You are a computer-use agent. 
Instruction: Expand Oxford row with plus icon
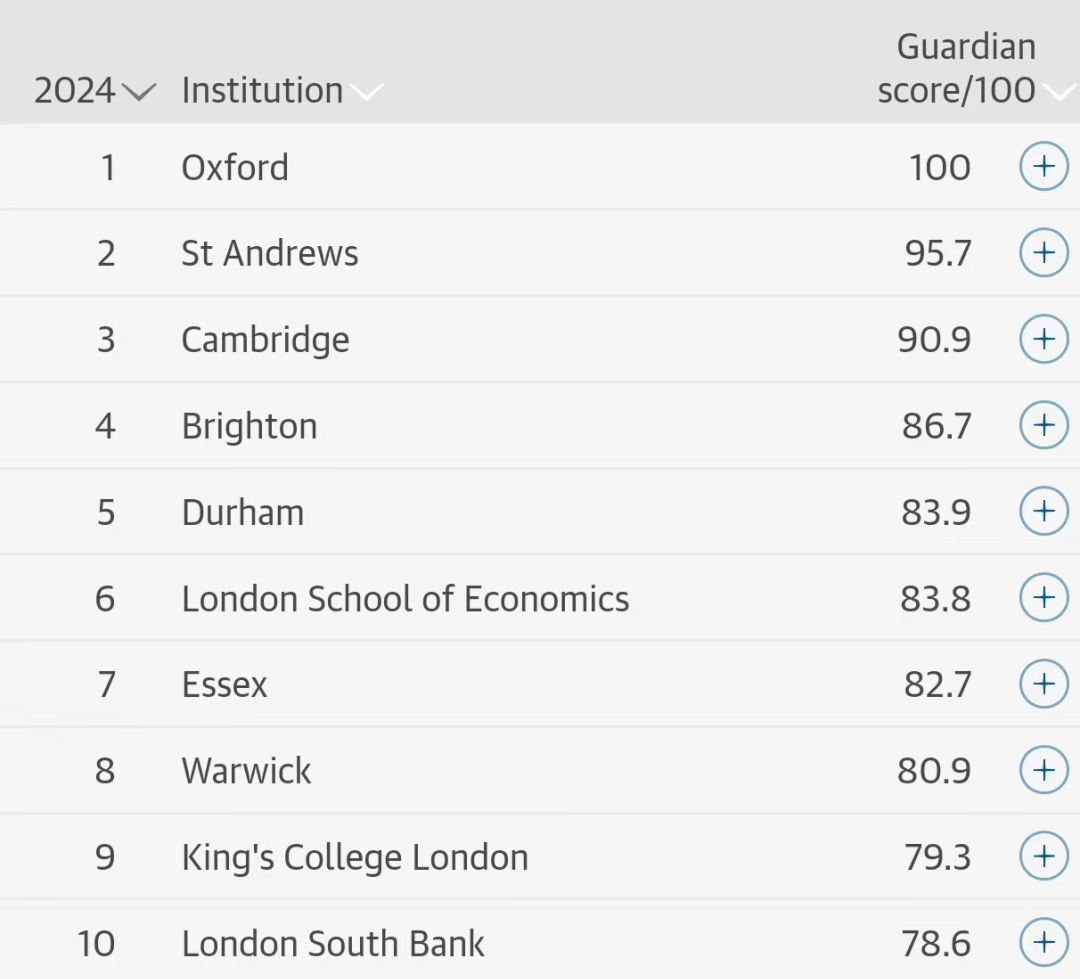1043,166
